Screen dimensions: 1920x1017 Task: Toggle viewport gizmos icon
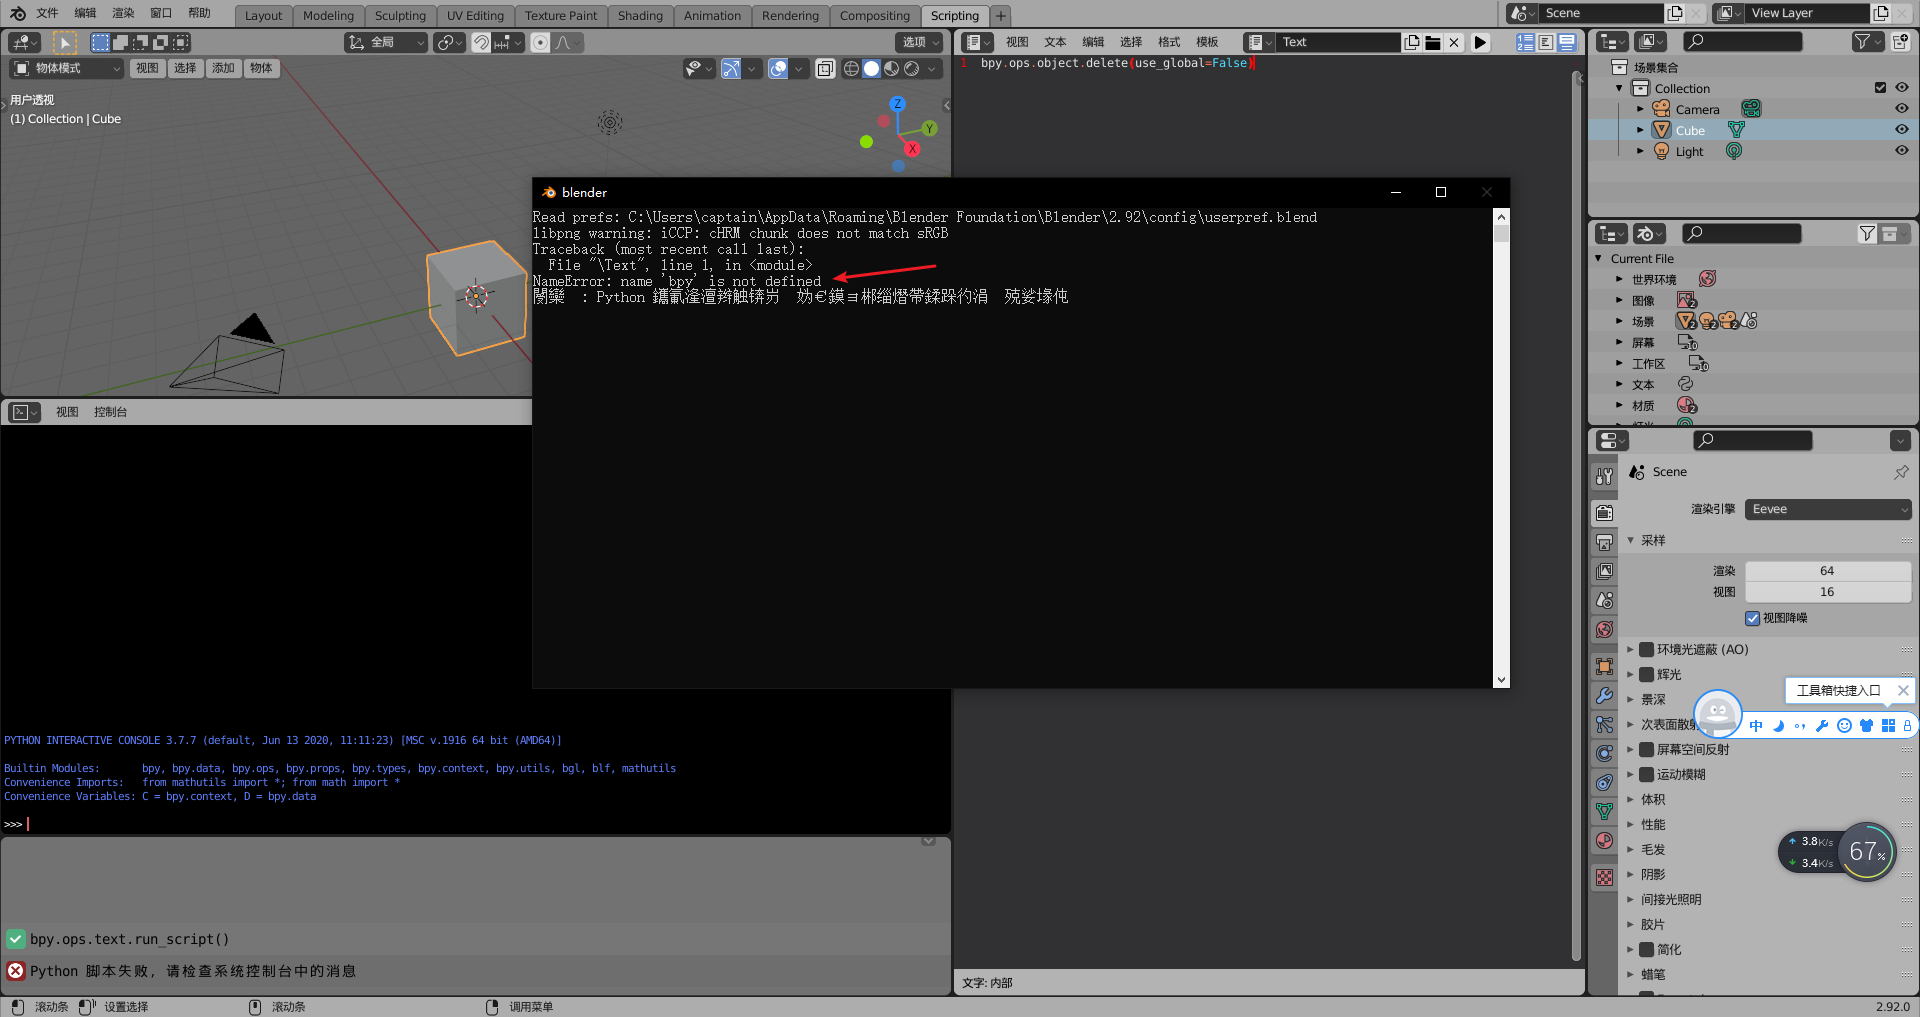(x=731, y=68)
